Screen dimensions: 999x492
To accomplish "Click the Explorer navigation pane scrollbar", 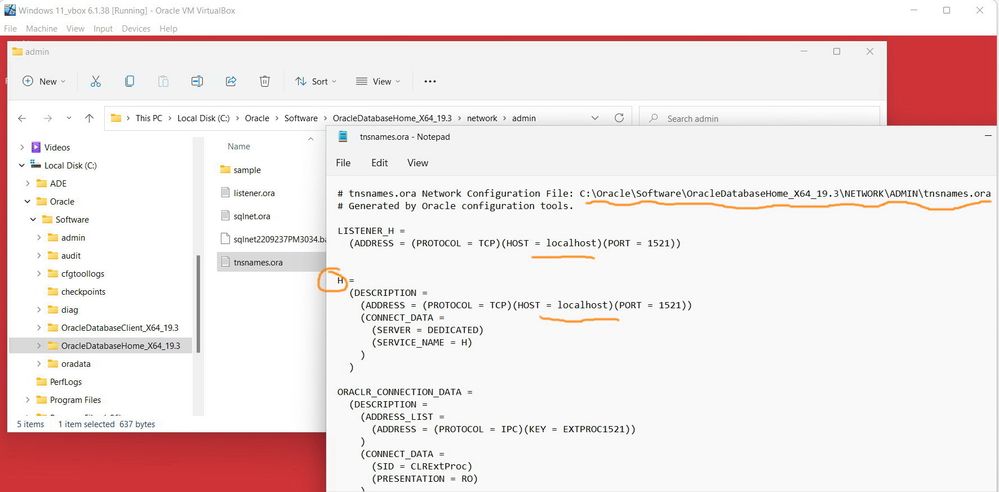I will point(198,303).
